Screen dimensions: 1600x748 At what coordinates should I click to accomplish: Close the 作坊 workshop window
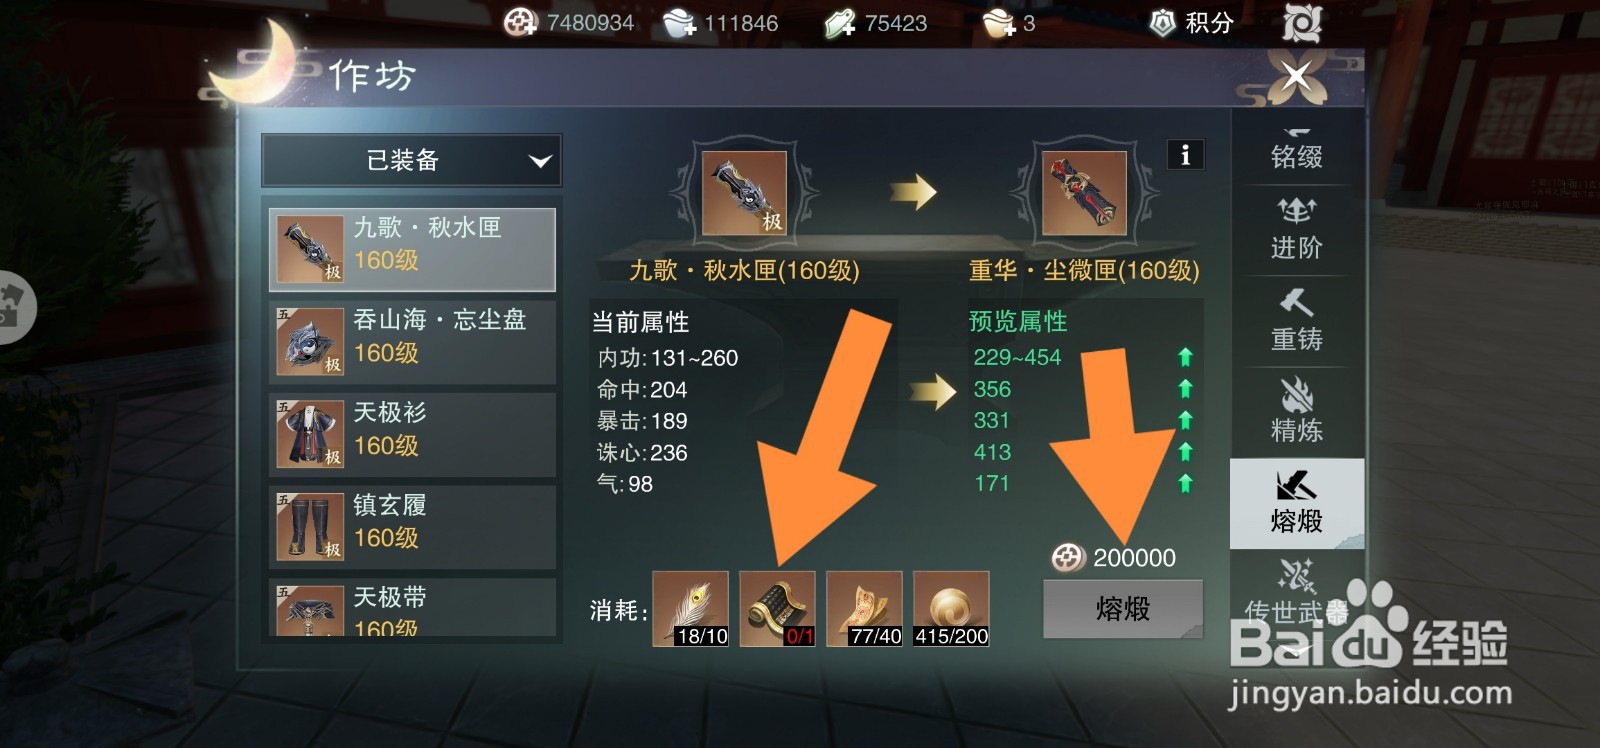[1297, 76]
